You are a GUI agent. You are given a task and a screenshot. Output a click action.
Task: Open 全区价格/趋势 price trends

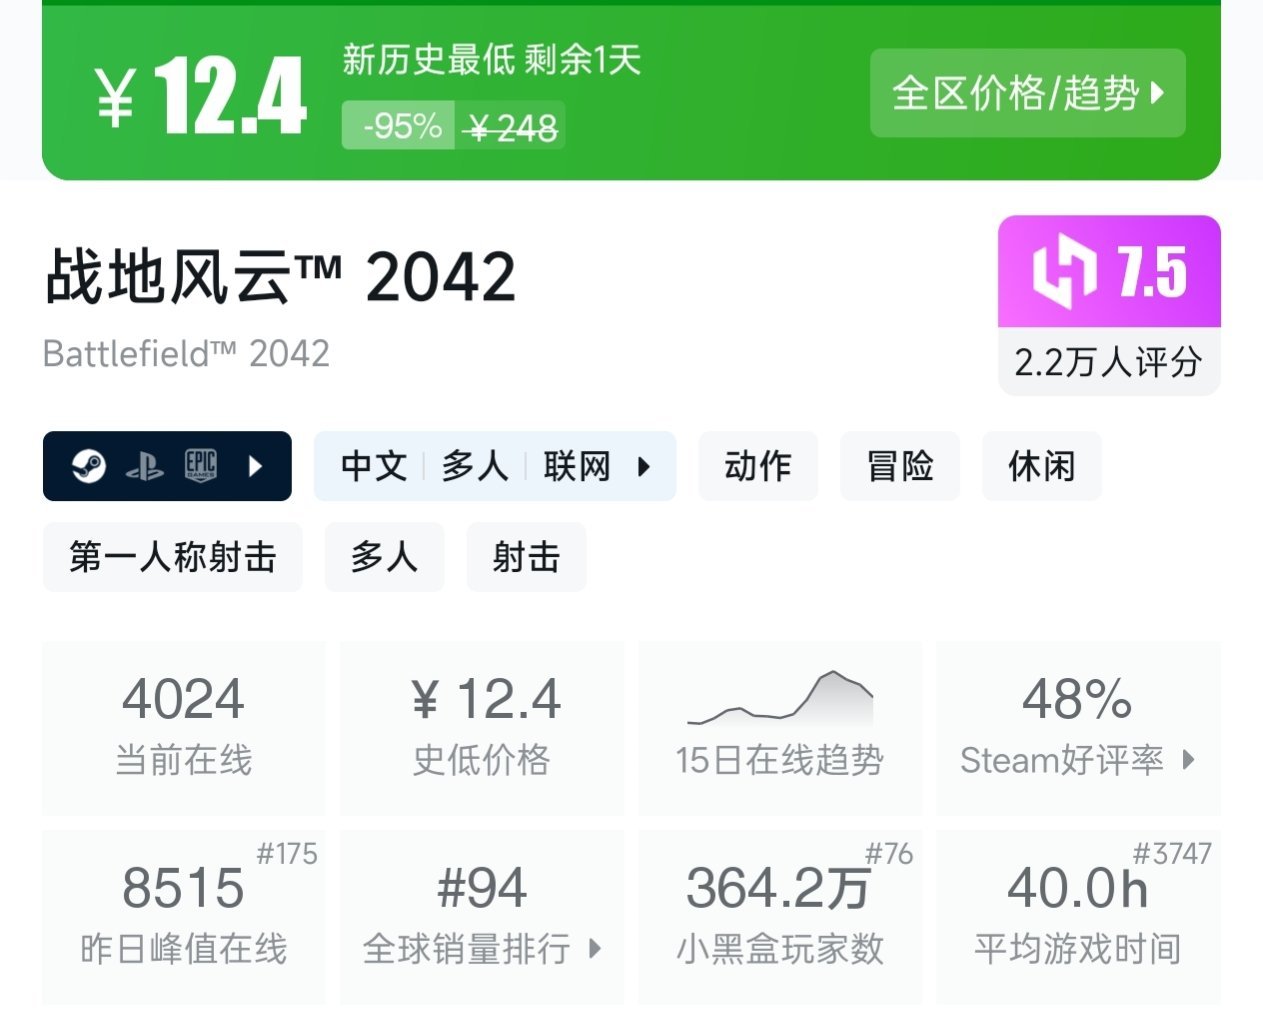point(1027,93)
